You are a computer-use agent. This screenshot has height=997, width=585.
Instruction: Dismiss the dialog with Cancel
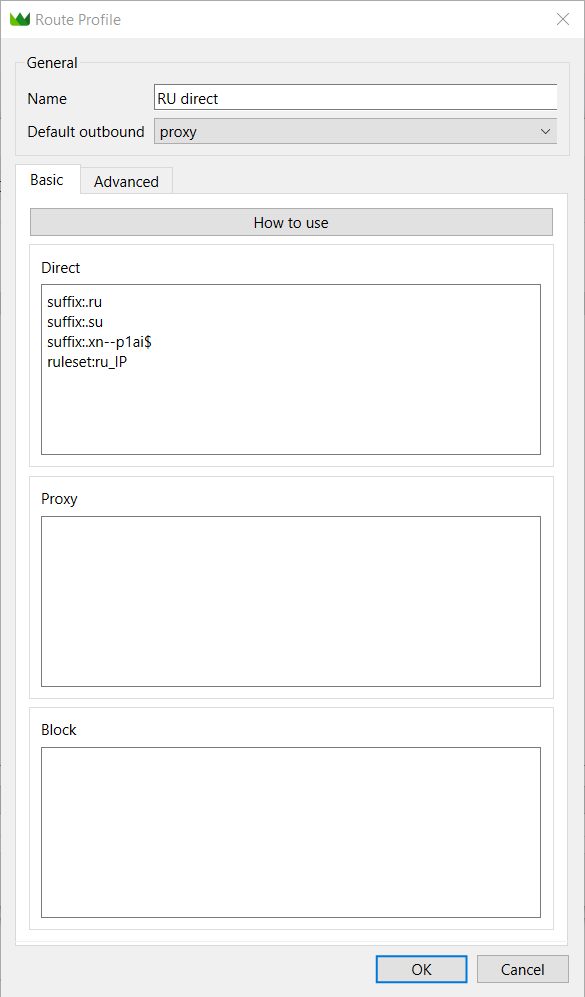point(523,969)
